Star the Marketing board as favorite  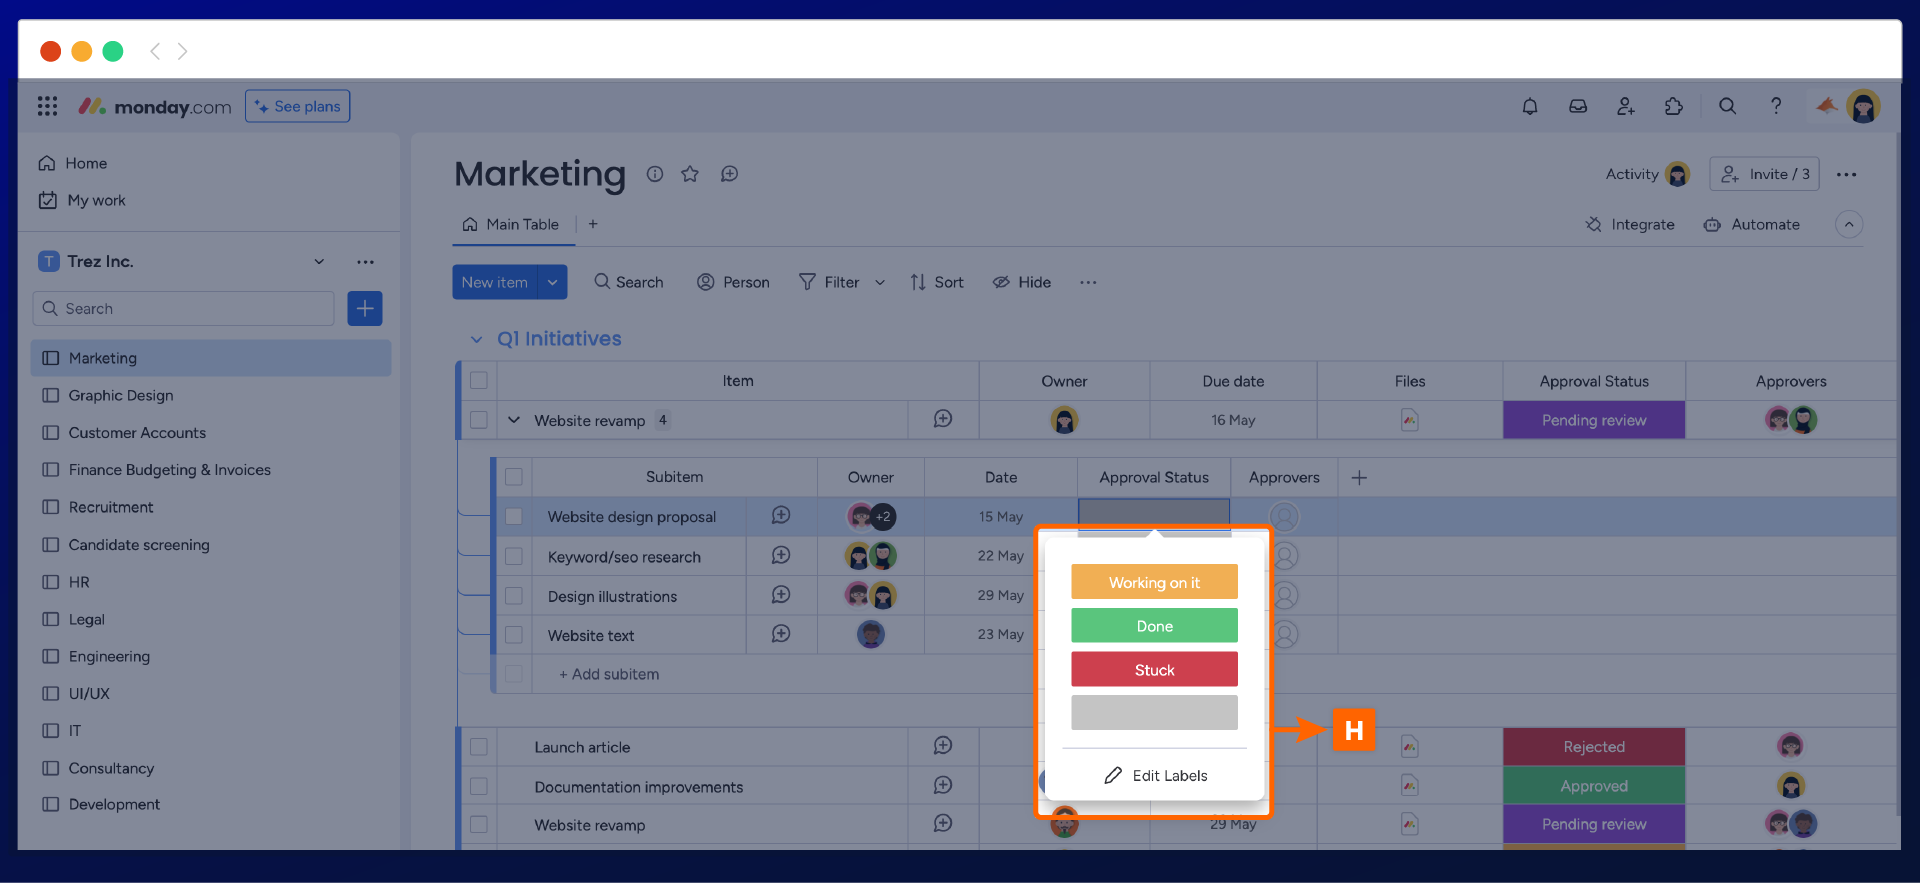coord(690,174)
